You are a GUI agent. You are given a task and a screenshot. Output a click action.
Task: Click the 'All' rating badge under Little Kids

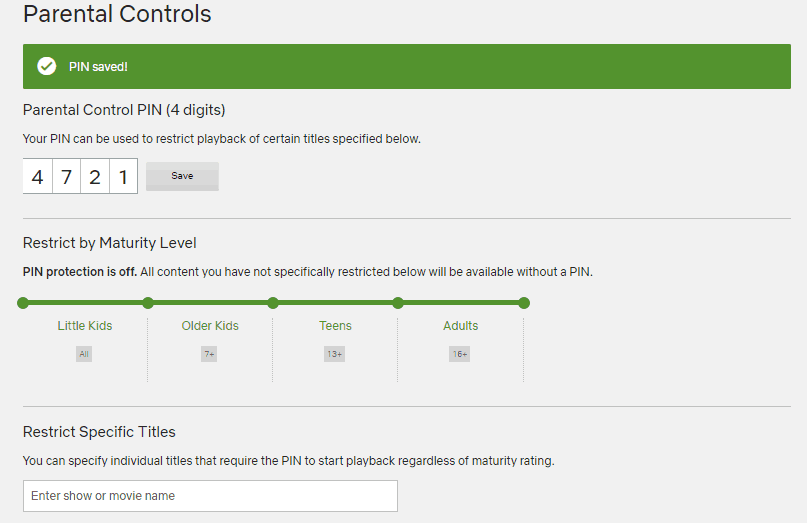(x=84, y=354)
